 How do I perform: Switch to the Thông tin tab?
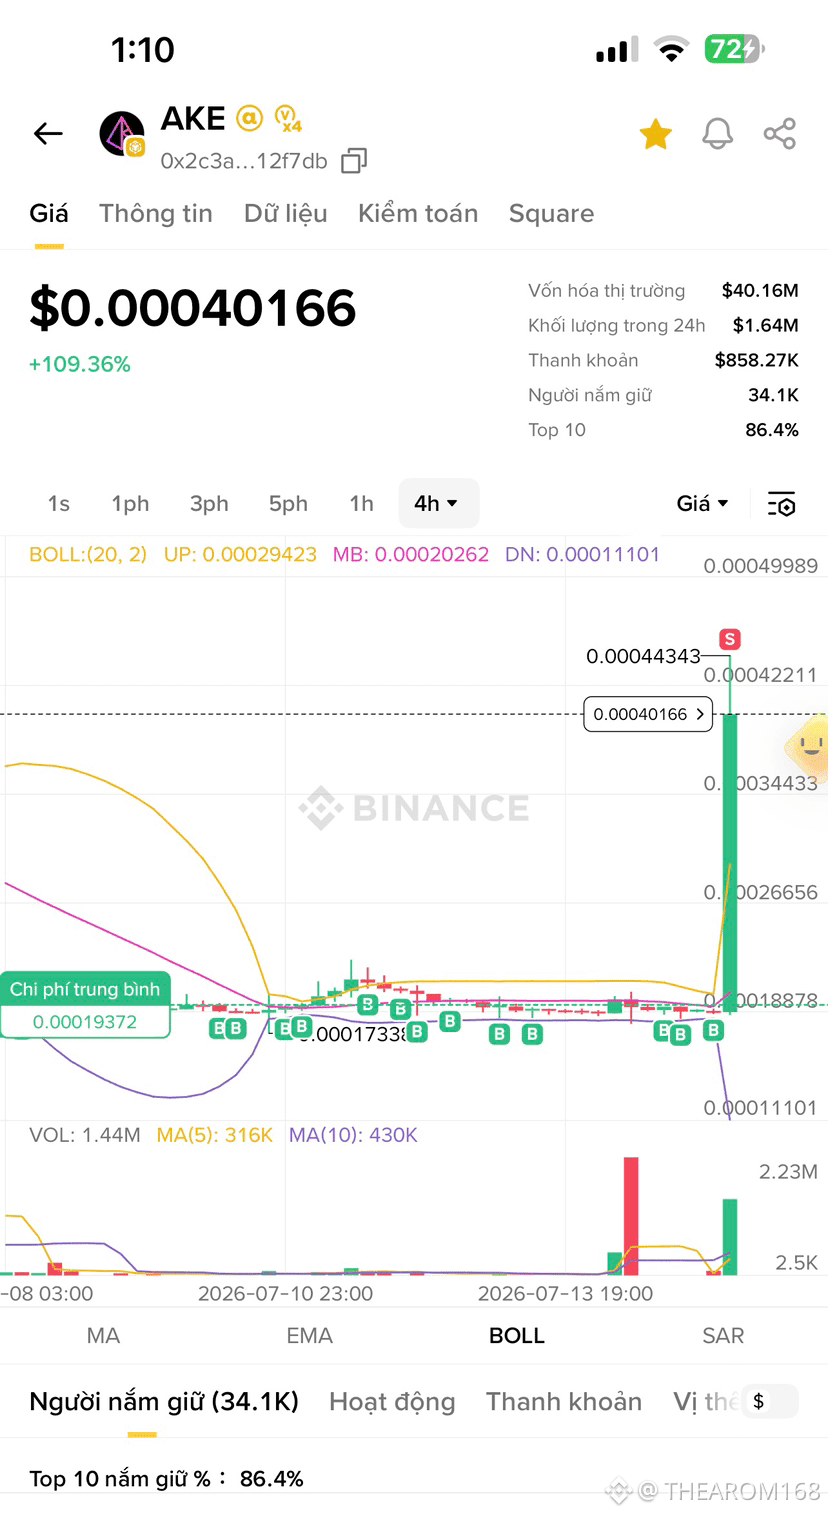(156, 214)
